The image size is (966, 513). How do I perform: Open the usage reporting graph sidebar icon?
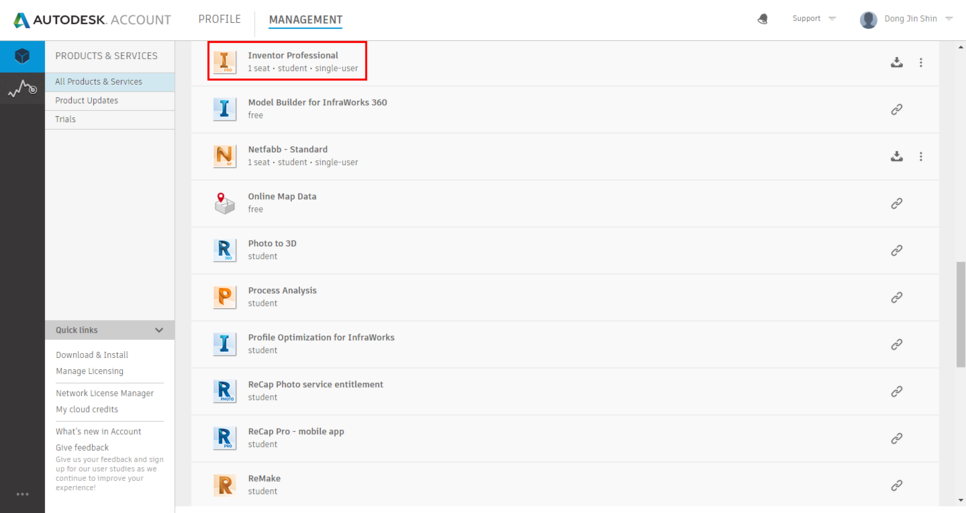coord(22,88)
